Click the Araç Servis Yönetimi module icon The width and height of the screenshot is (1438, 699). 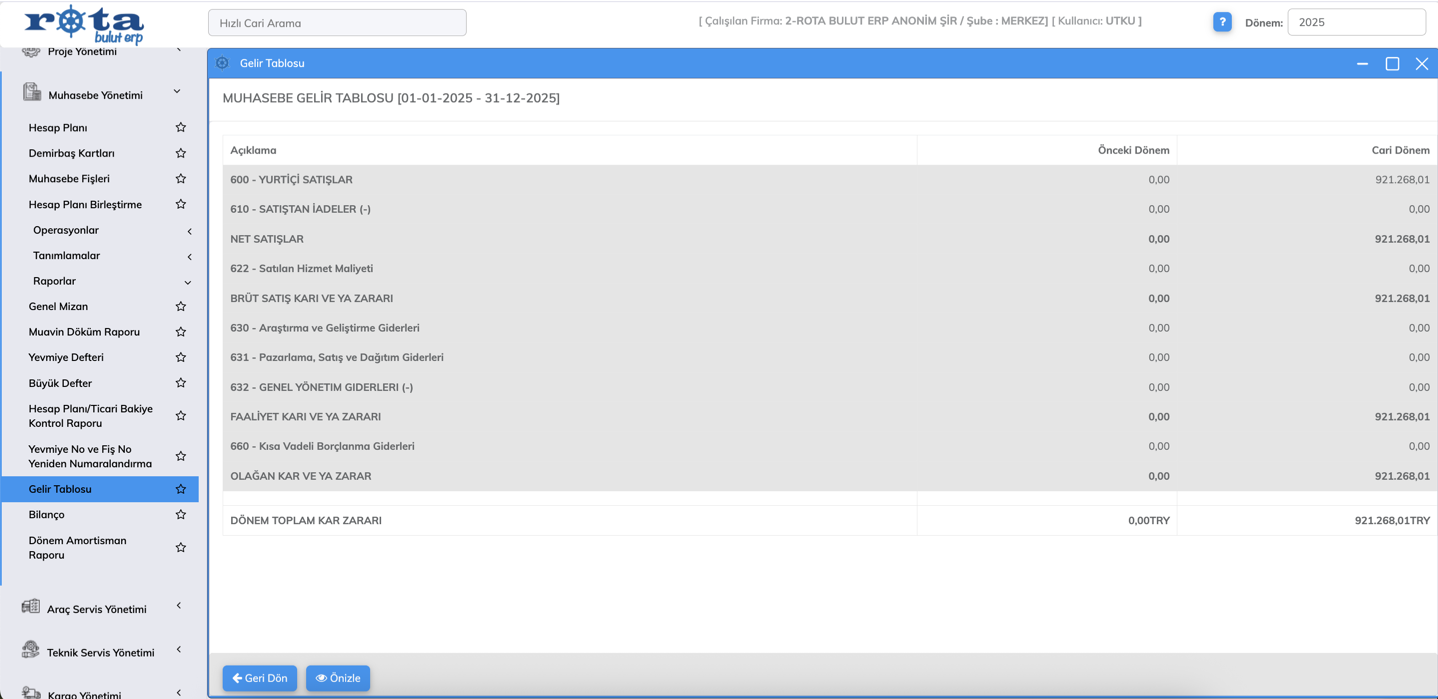point(31,607)
